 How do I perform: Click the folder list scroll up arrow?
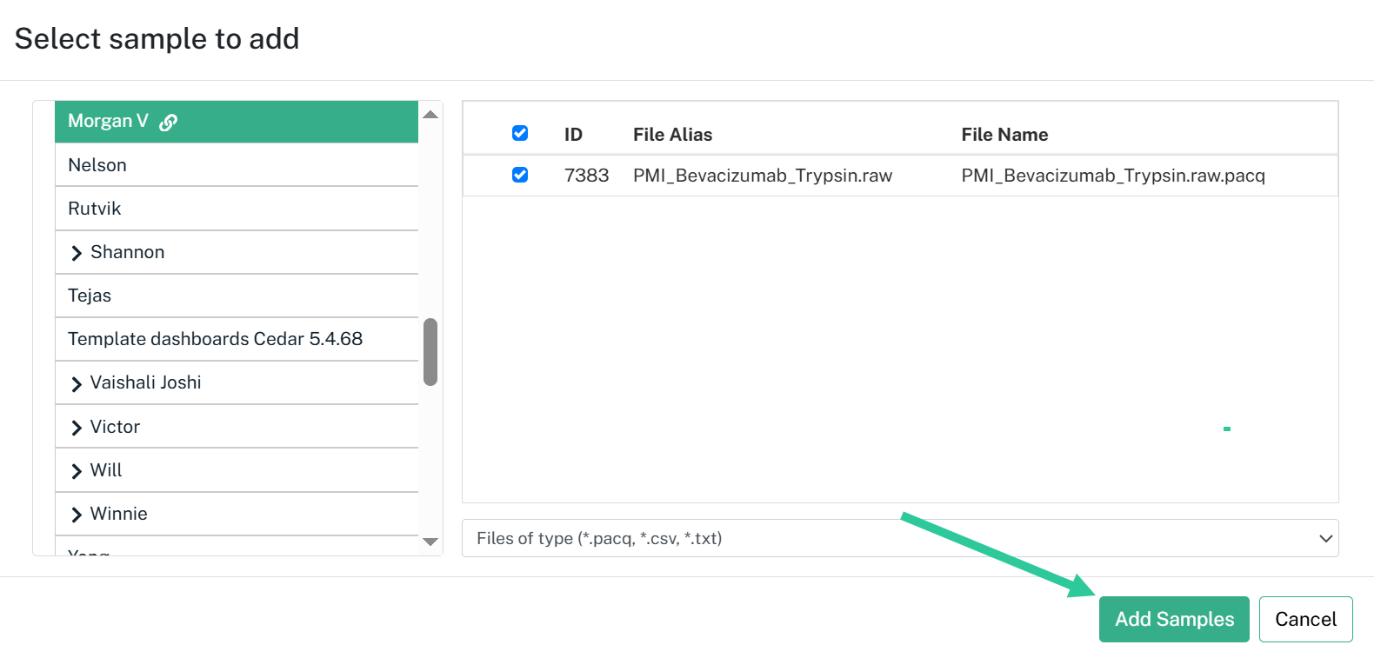(431, 114)
